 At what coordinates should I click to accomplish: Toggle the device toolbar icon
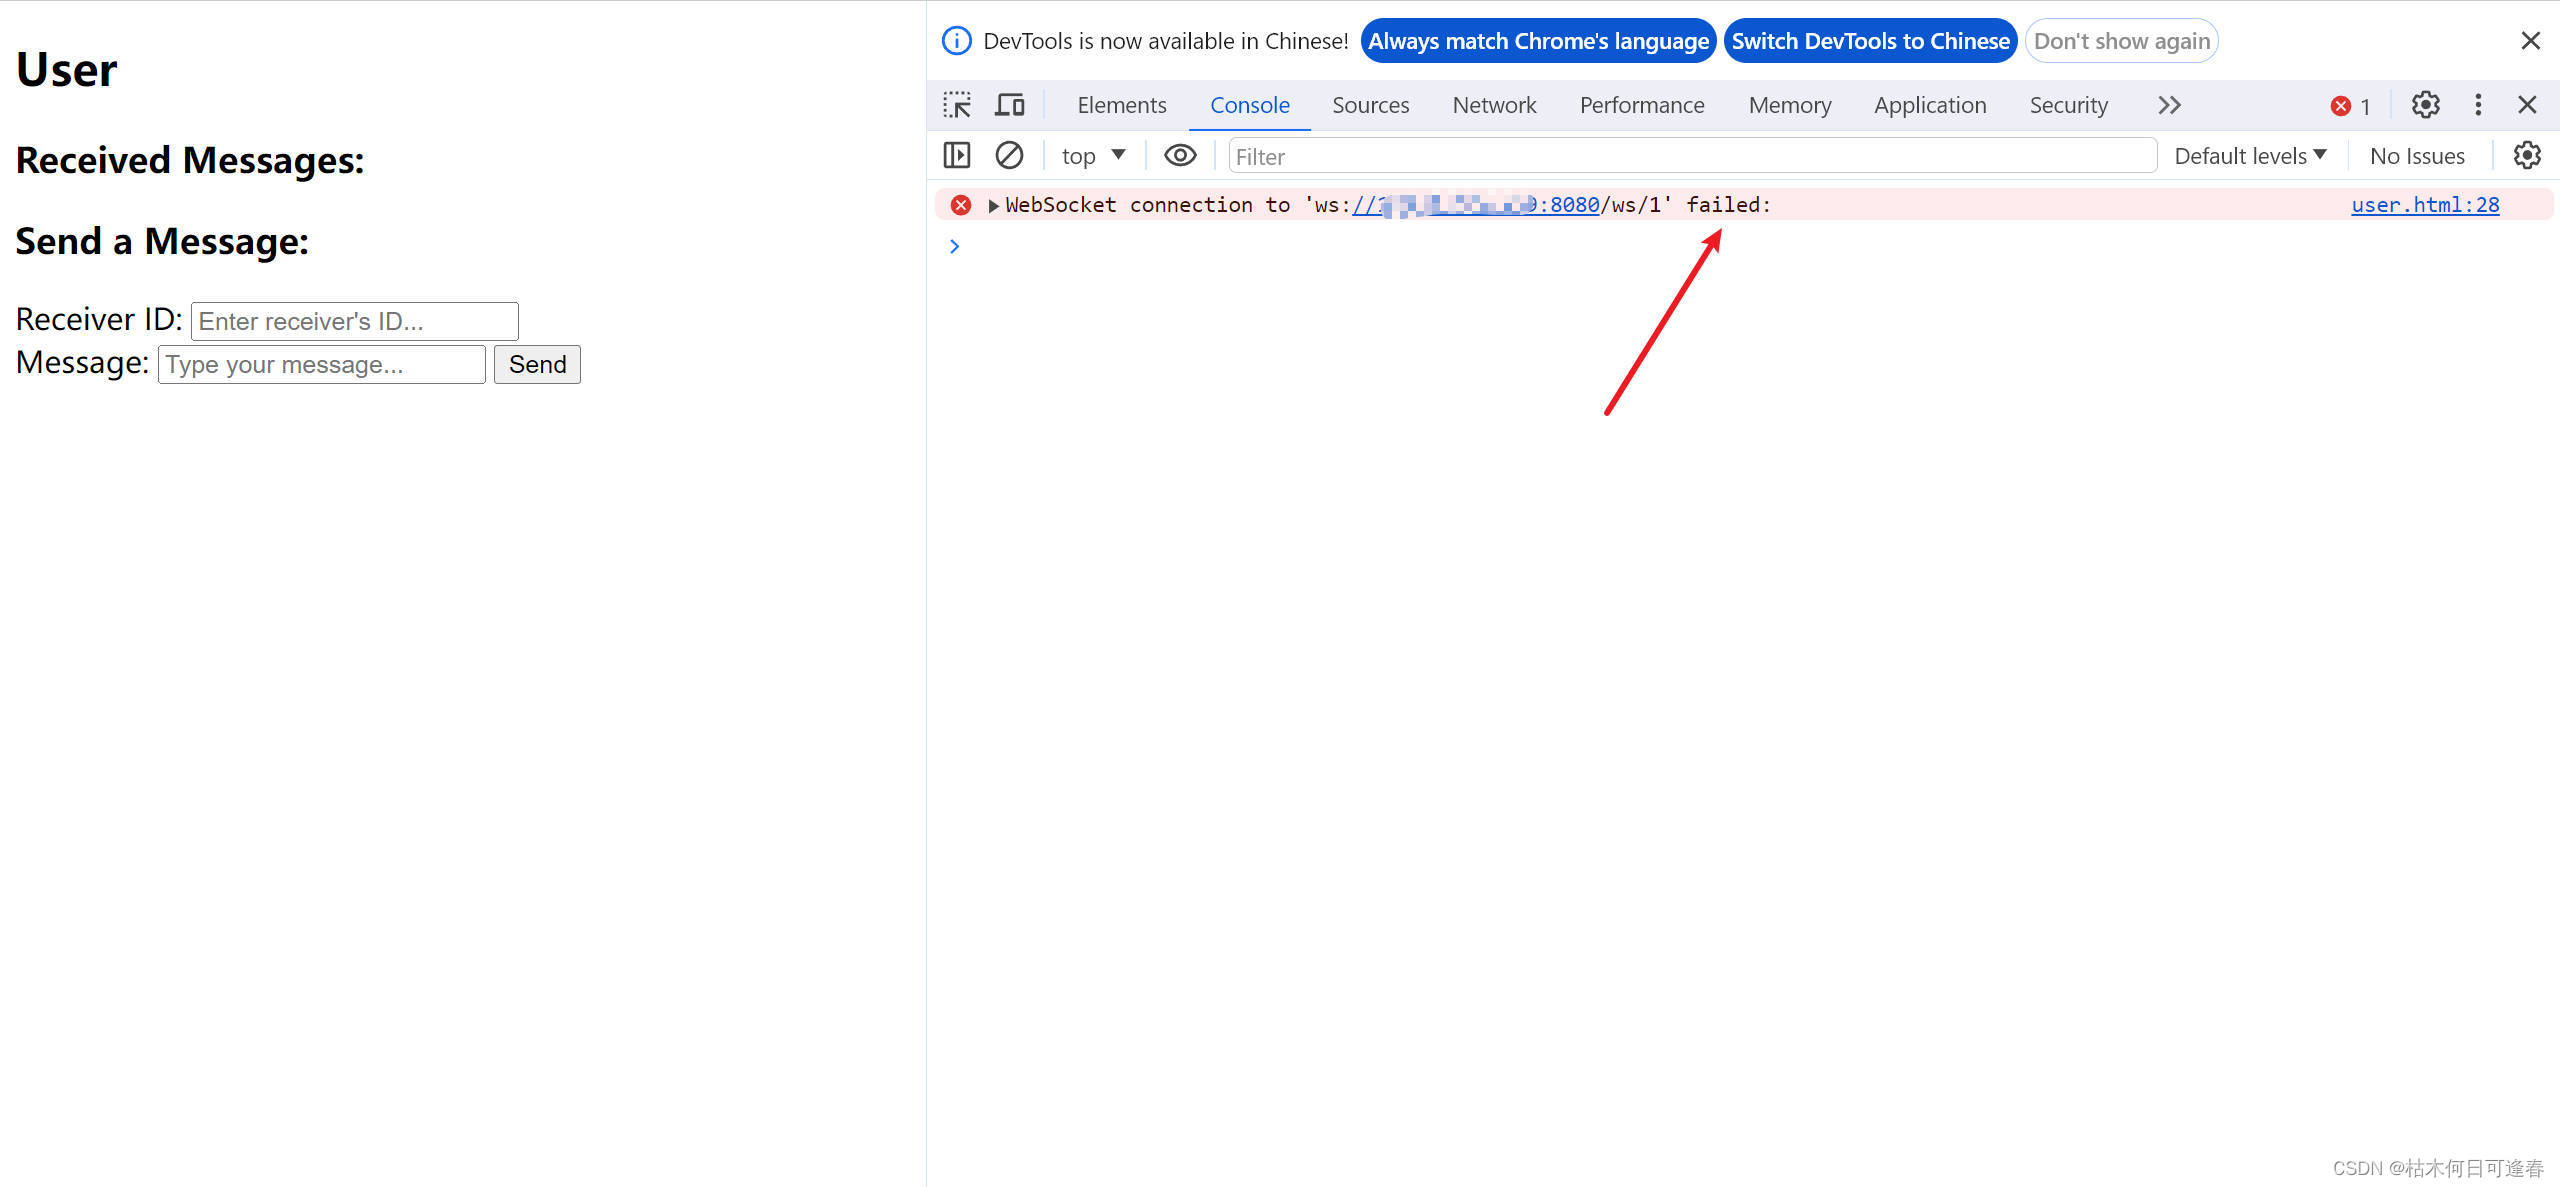pyautogui.click(x=1010, y=105)
